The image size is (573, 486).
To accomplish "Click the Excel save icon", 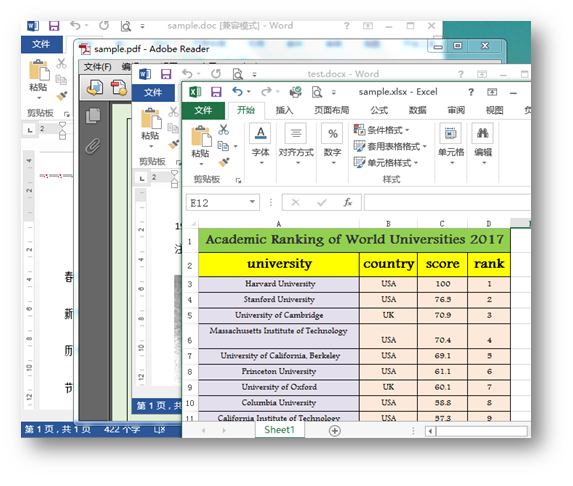I will (216, 92).
